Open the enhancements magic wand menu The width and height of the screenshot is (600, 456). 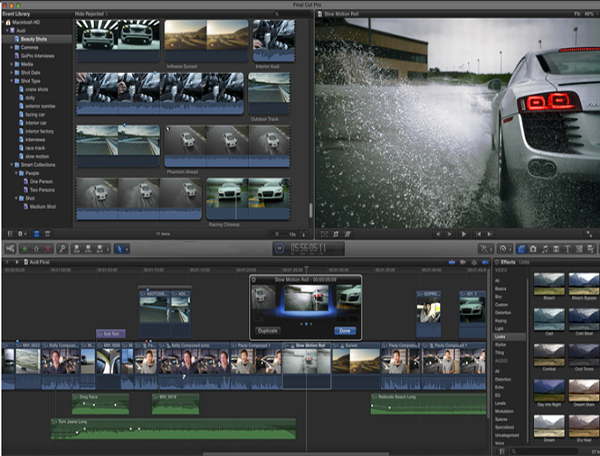pos(485,249)
